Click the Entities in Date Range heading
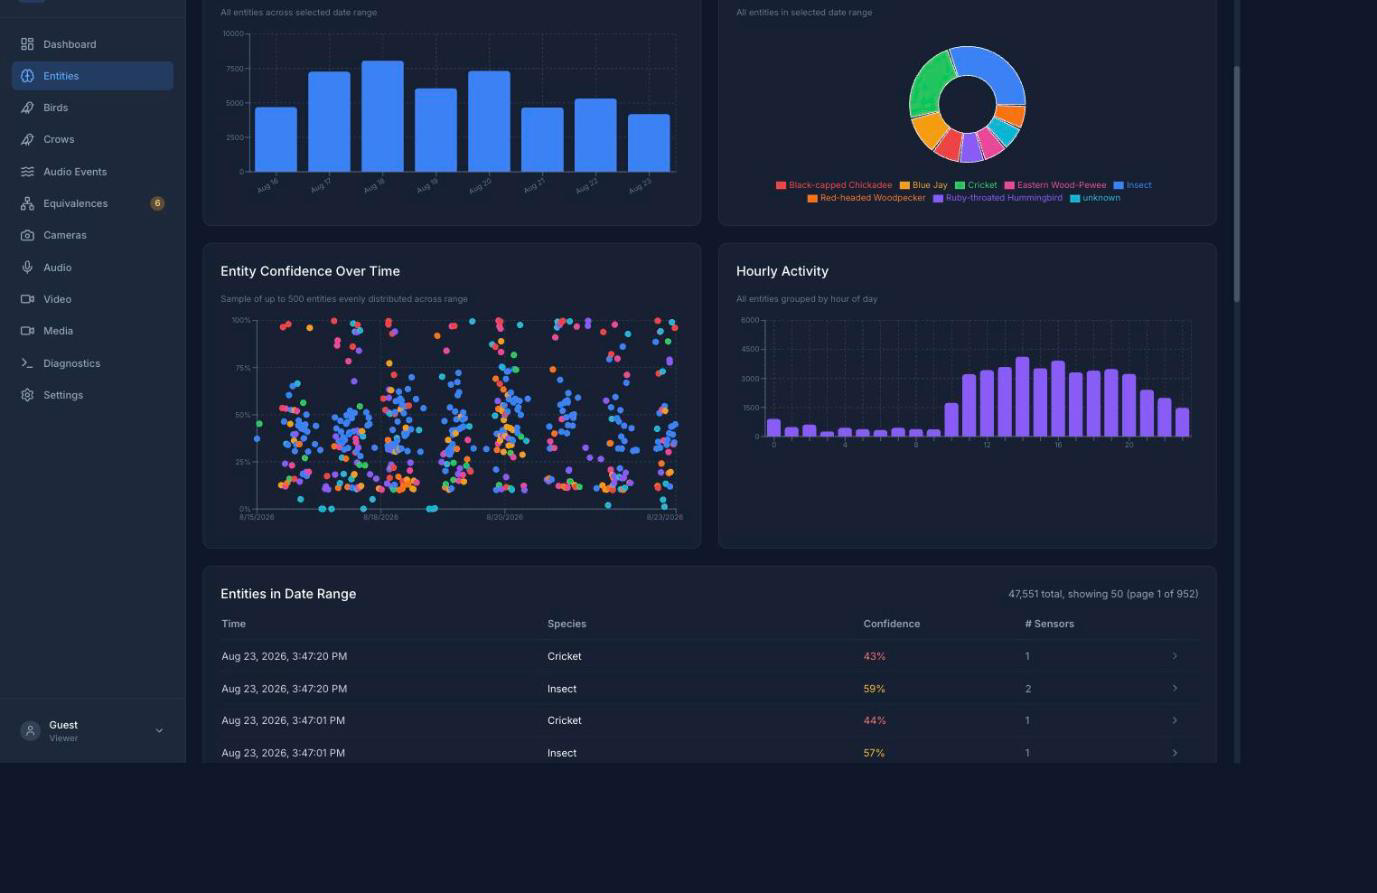1377x893 pixels. 288,594
